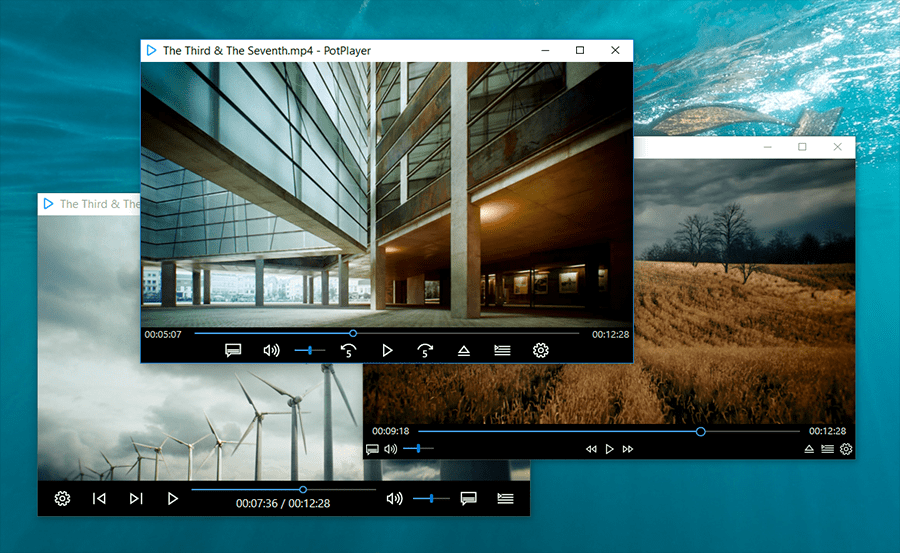
Task: Play video in the front PotPlayer window
Action: point(388,350)
